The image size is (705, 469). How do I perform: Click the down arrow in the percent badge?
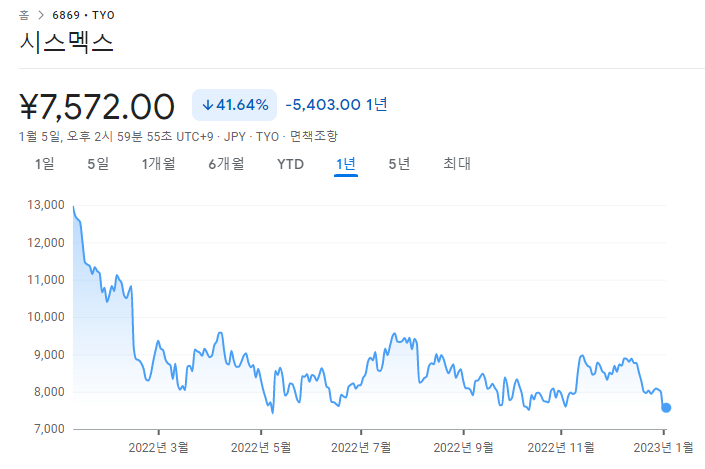[x=207, y=105]
